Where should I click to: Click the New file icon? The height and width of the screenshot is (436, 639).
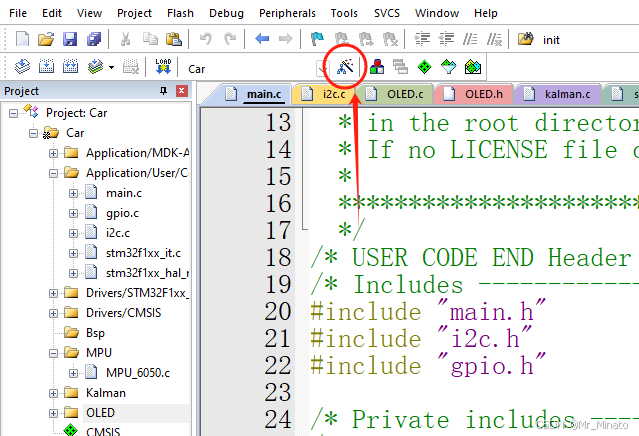tap(22, 39)
